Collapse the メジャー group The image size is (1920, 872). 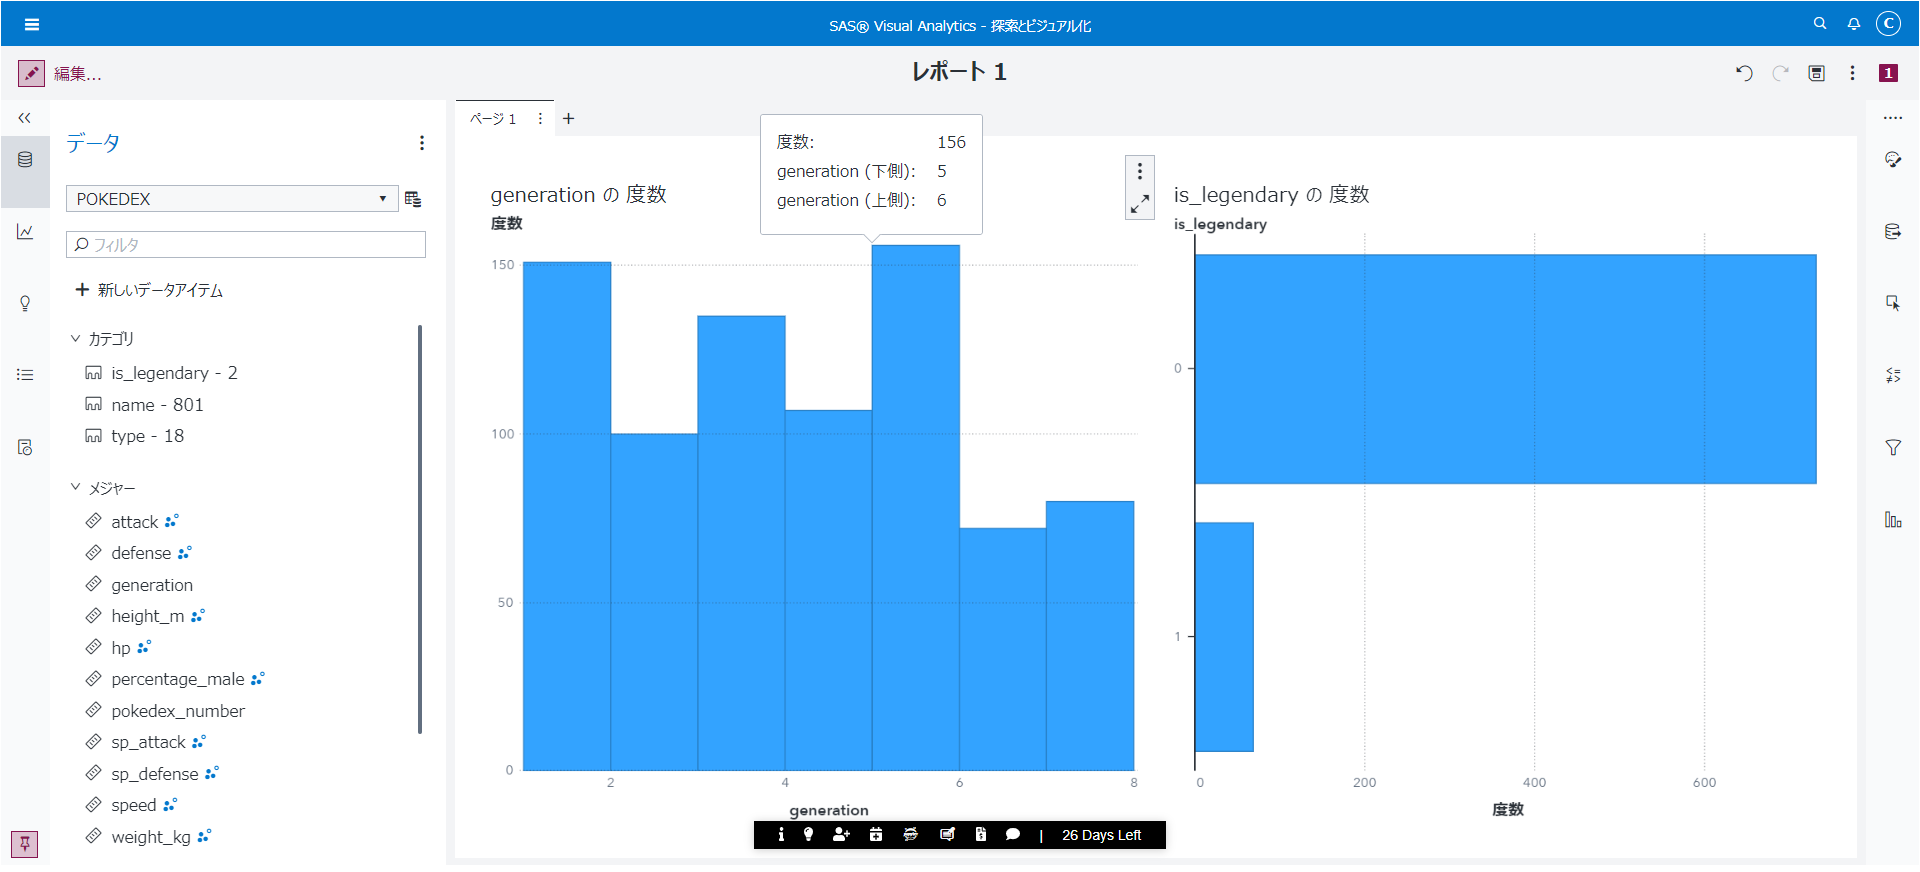pos(75,488)
